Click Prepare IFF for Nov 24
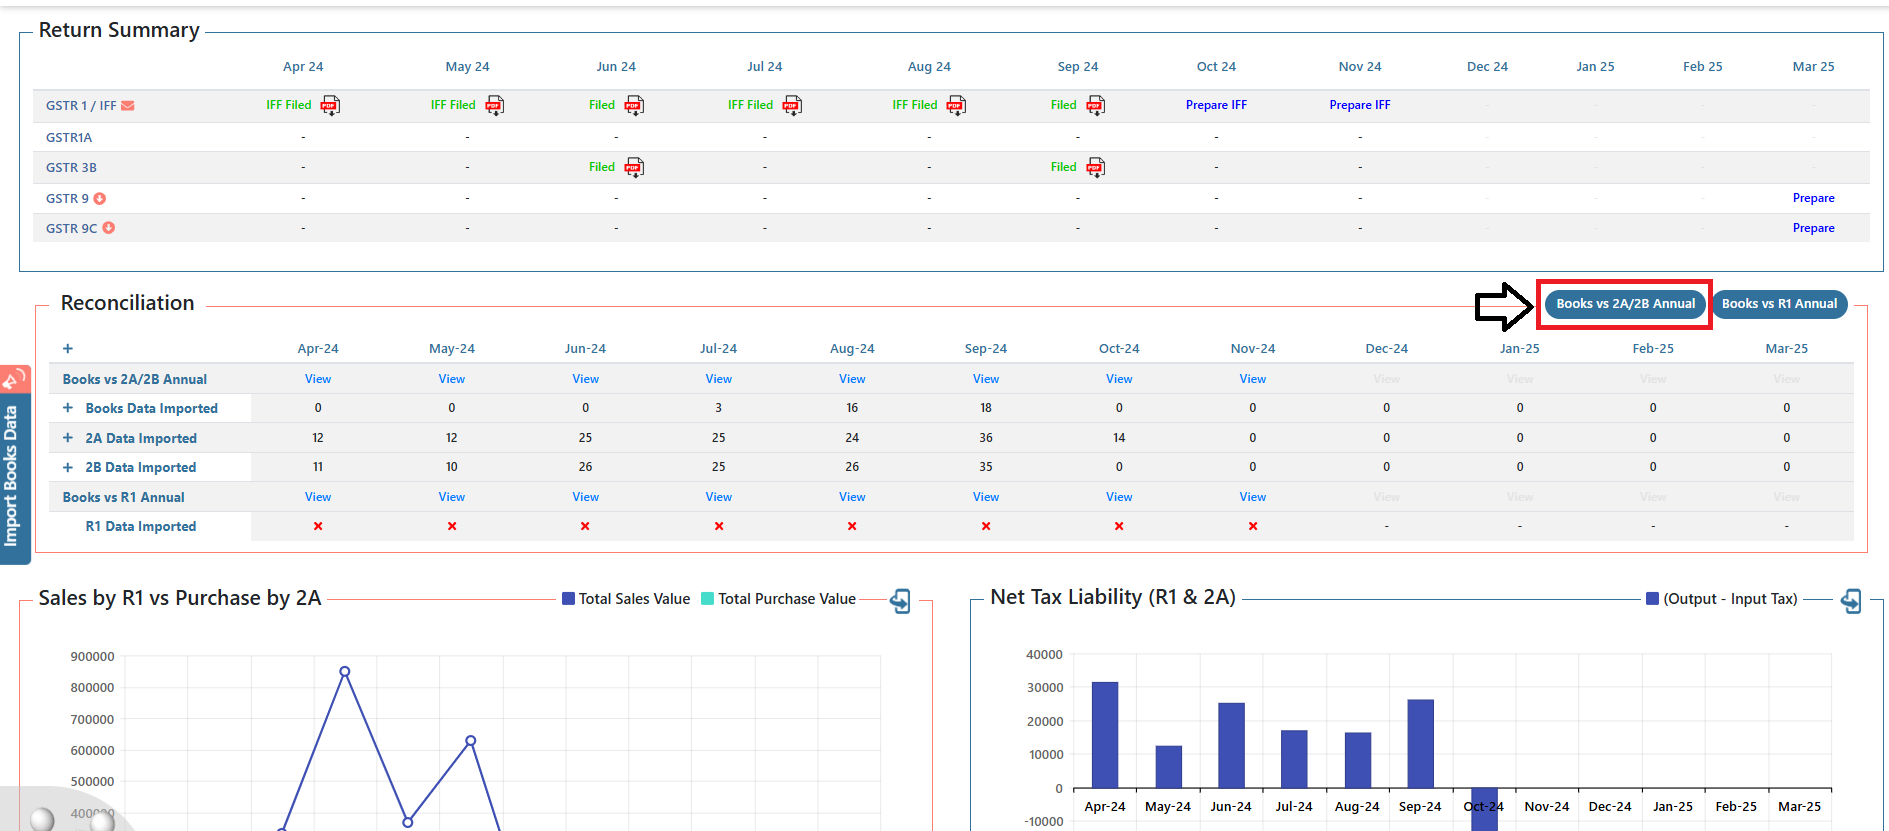Image resolution: width=1889 pixels, height=831 pixels. pyautogui.click(x=1360, y=105)
